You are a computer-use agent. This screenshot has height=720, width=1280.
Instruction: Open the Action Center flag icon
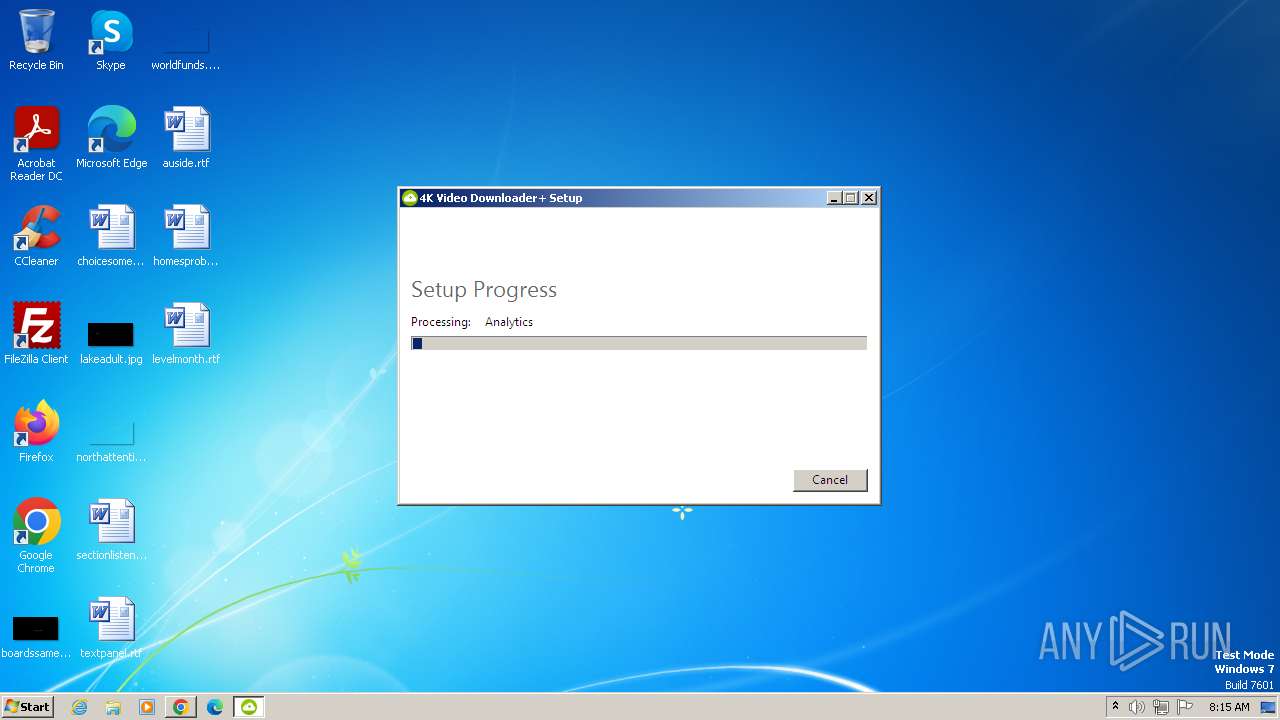tap(1185, 707)
